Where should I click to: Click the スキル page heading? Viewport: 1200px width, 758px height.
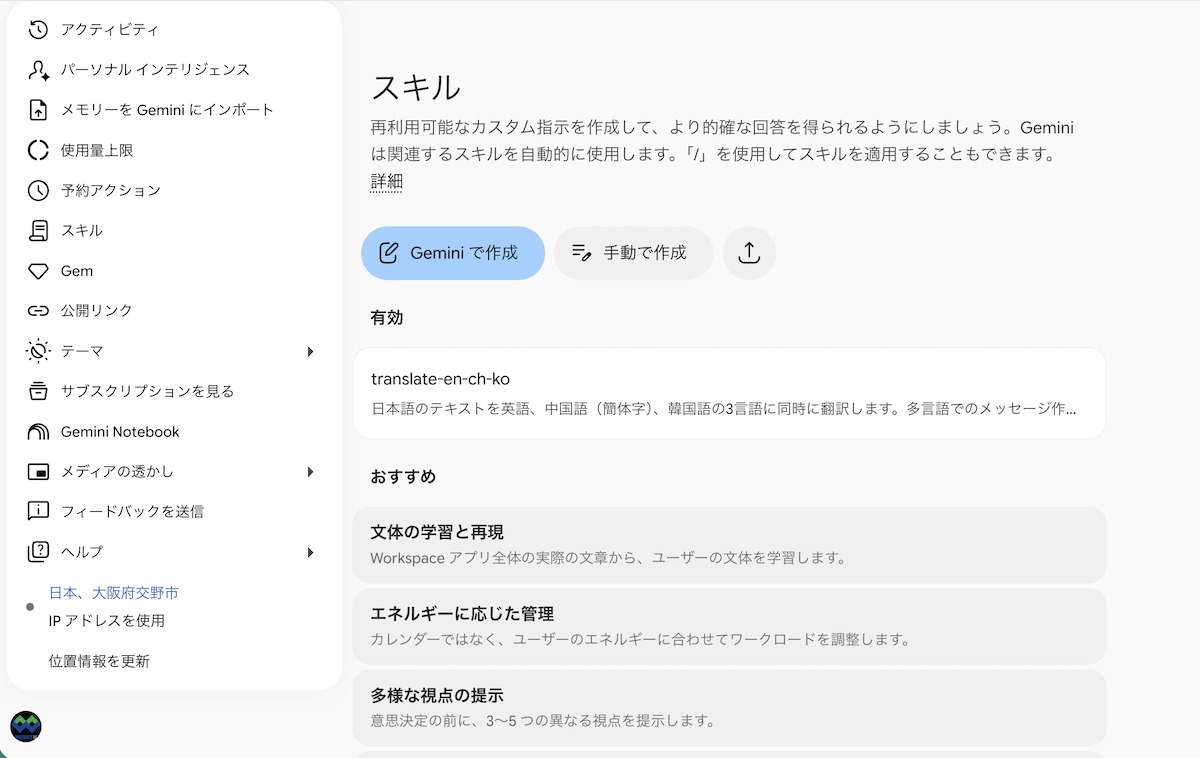(416, 87)
